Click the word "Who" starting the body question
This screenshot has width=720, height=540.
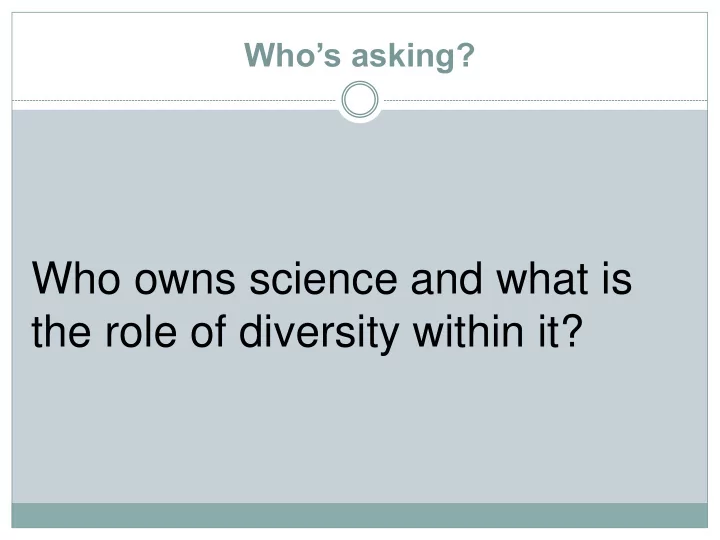point(76,279)
